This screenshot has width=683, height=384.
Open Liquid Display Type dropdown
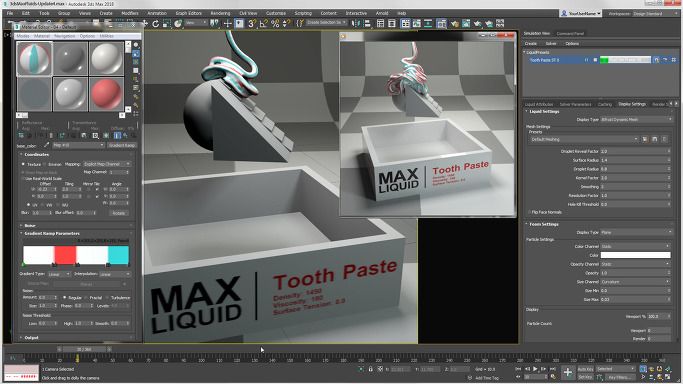(x=636, y=119)
